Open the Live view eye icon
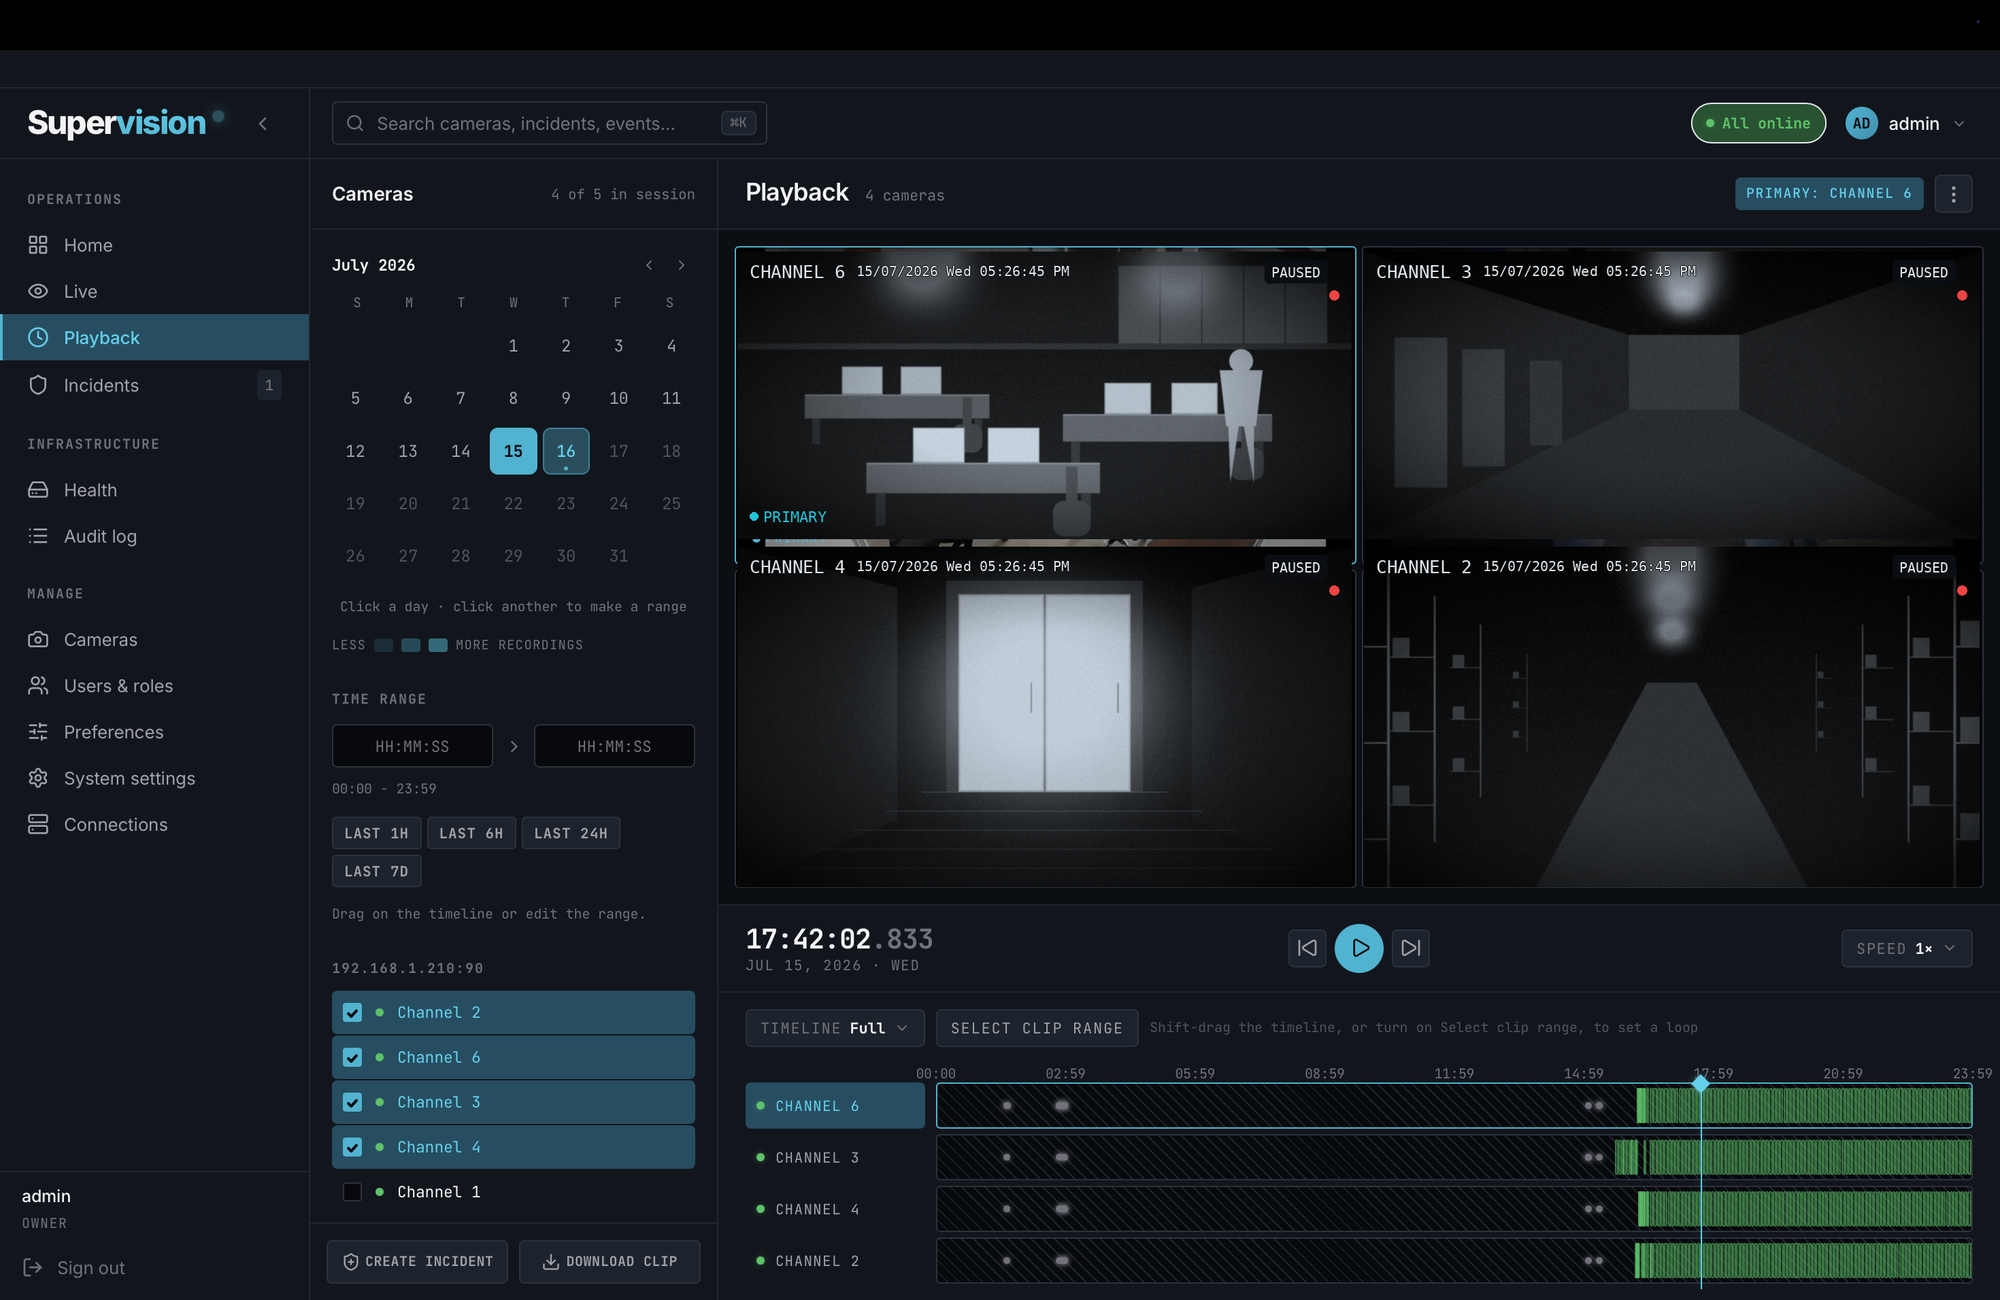The image size is (2000, 1300). (x=38, y=291)
